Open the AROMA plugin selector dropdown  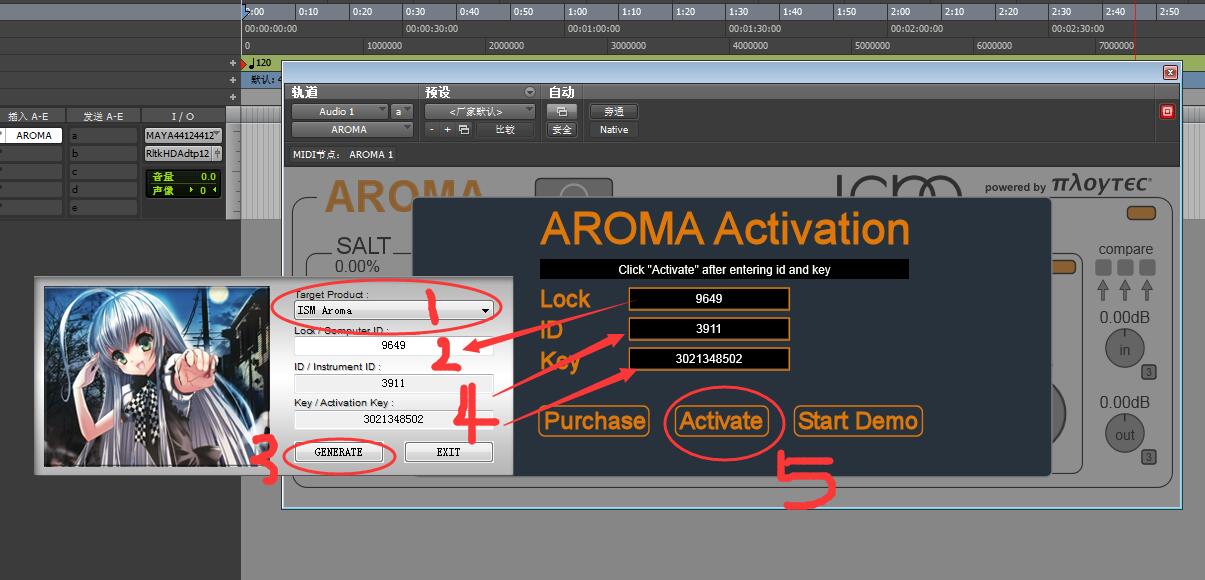tap(352, 130)
